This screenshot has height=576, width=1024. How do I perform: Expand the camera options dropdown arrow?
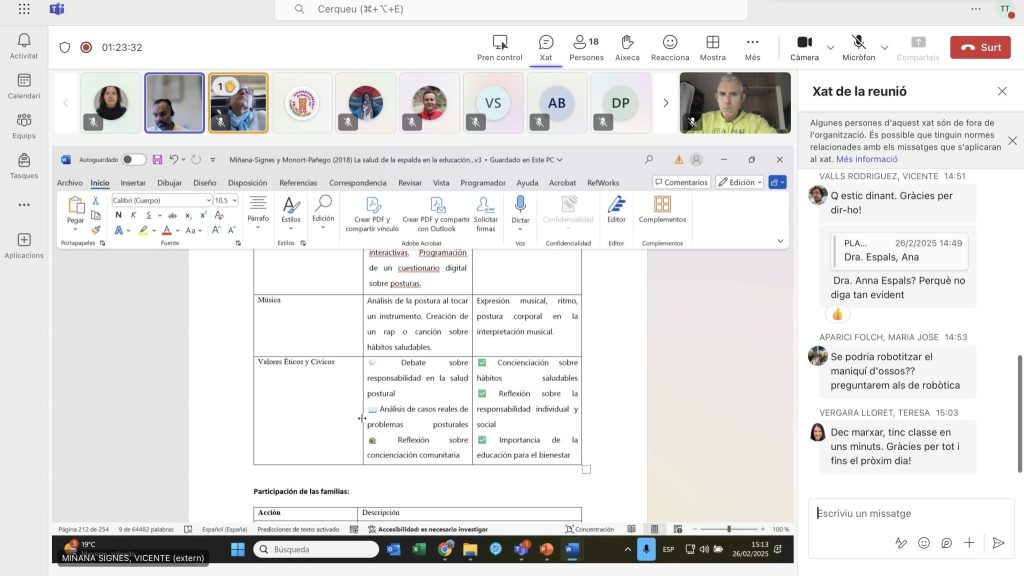coord(830,47)
